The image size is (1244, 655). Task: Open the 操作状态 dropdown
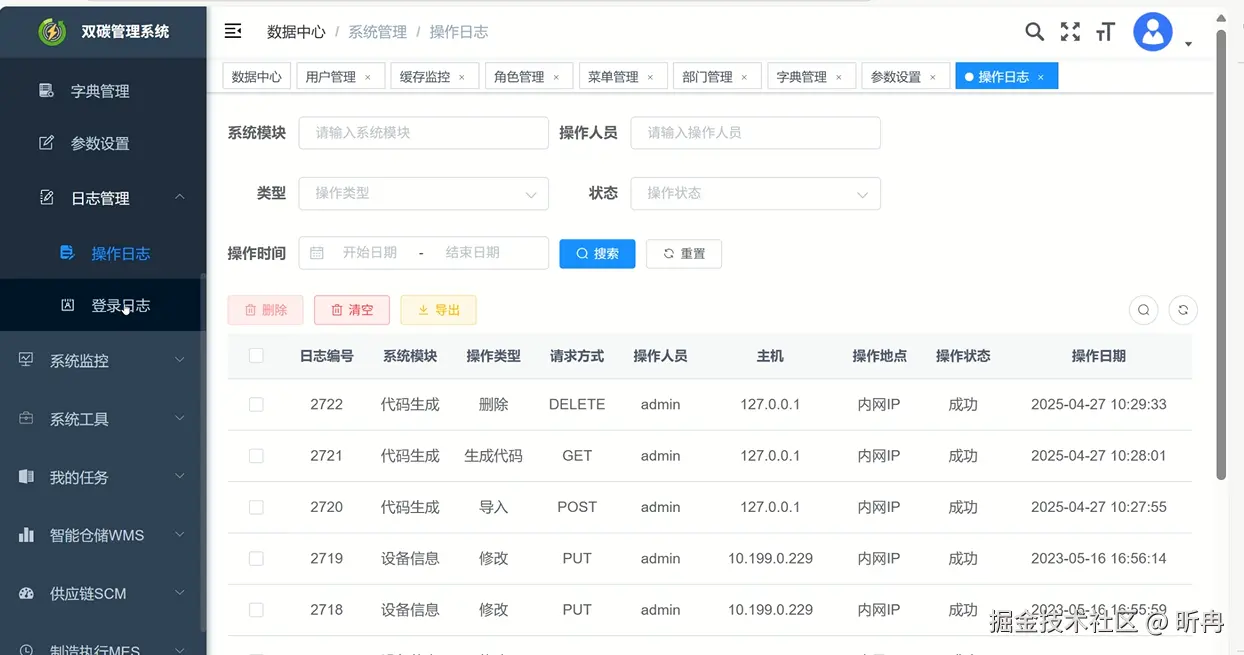755,193
